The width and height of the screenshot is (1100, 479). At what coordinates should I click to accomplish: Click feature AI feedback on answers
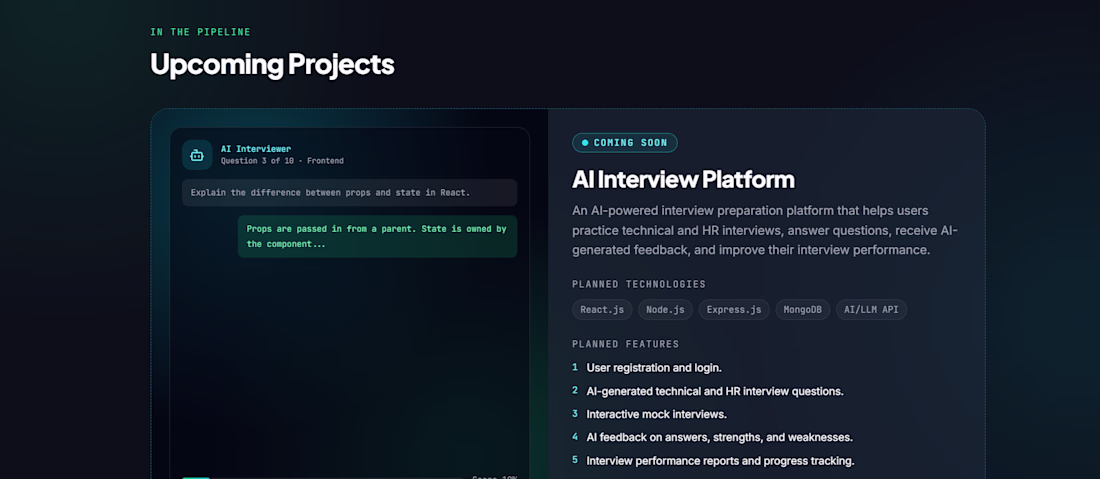pos(720,437)
